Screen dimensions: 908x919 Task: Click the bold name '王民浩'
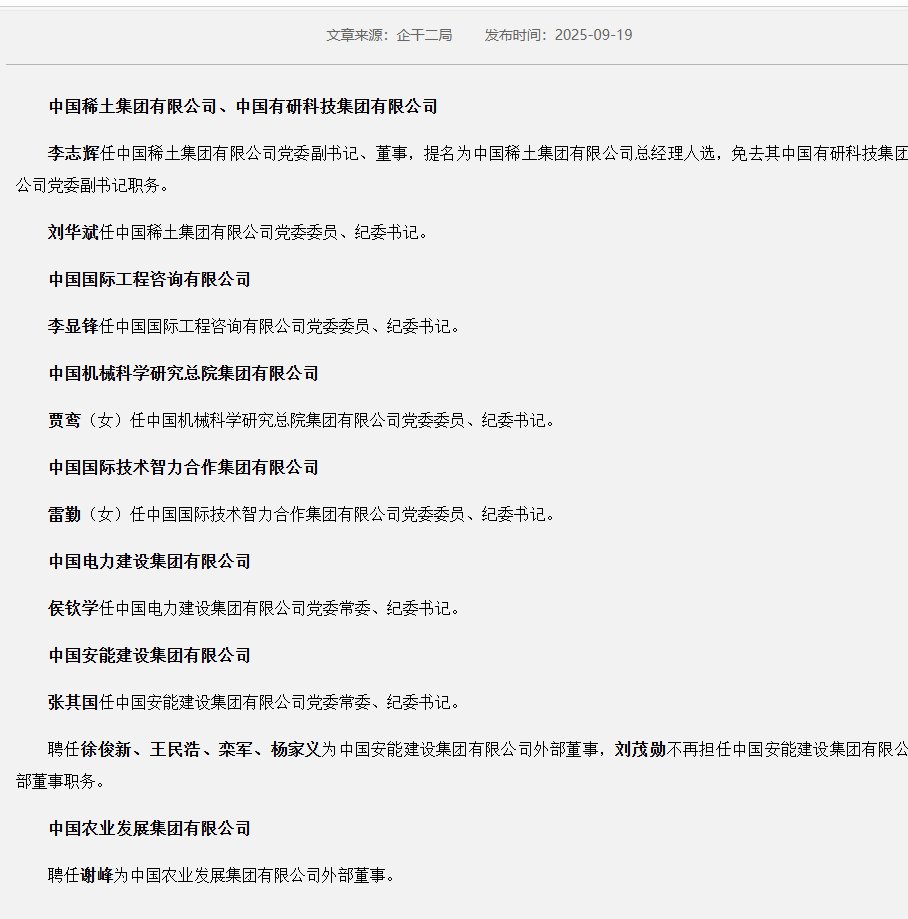coord(175,750)
